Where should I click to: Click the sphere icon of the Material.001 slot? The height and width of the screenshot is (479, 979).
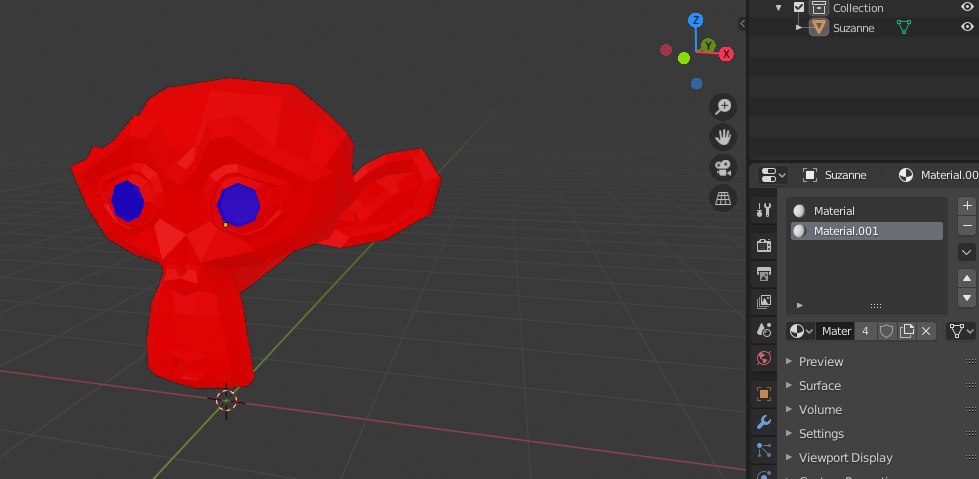tap(799, 231)
